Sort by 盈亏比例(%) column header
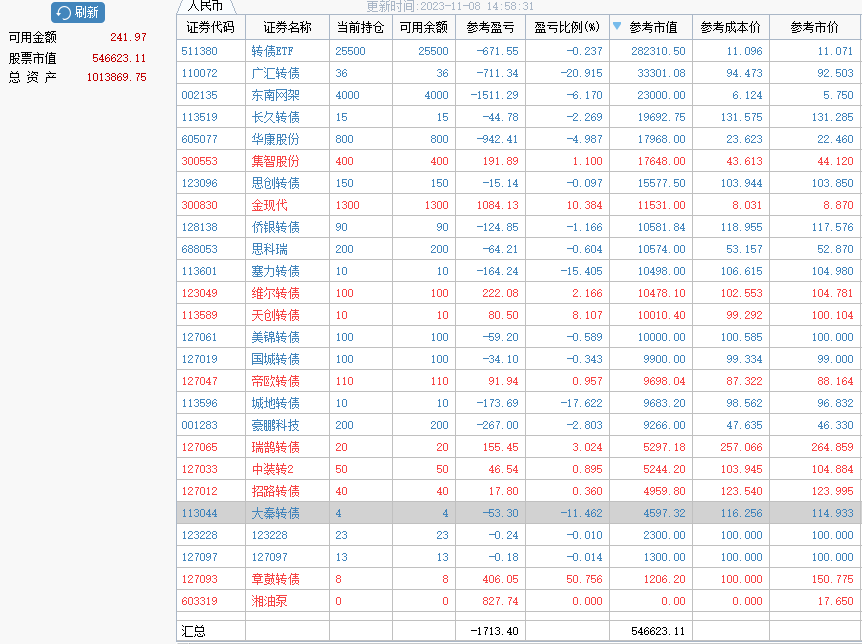862x644 pixels. (x=567, y=27)
